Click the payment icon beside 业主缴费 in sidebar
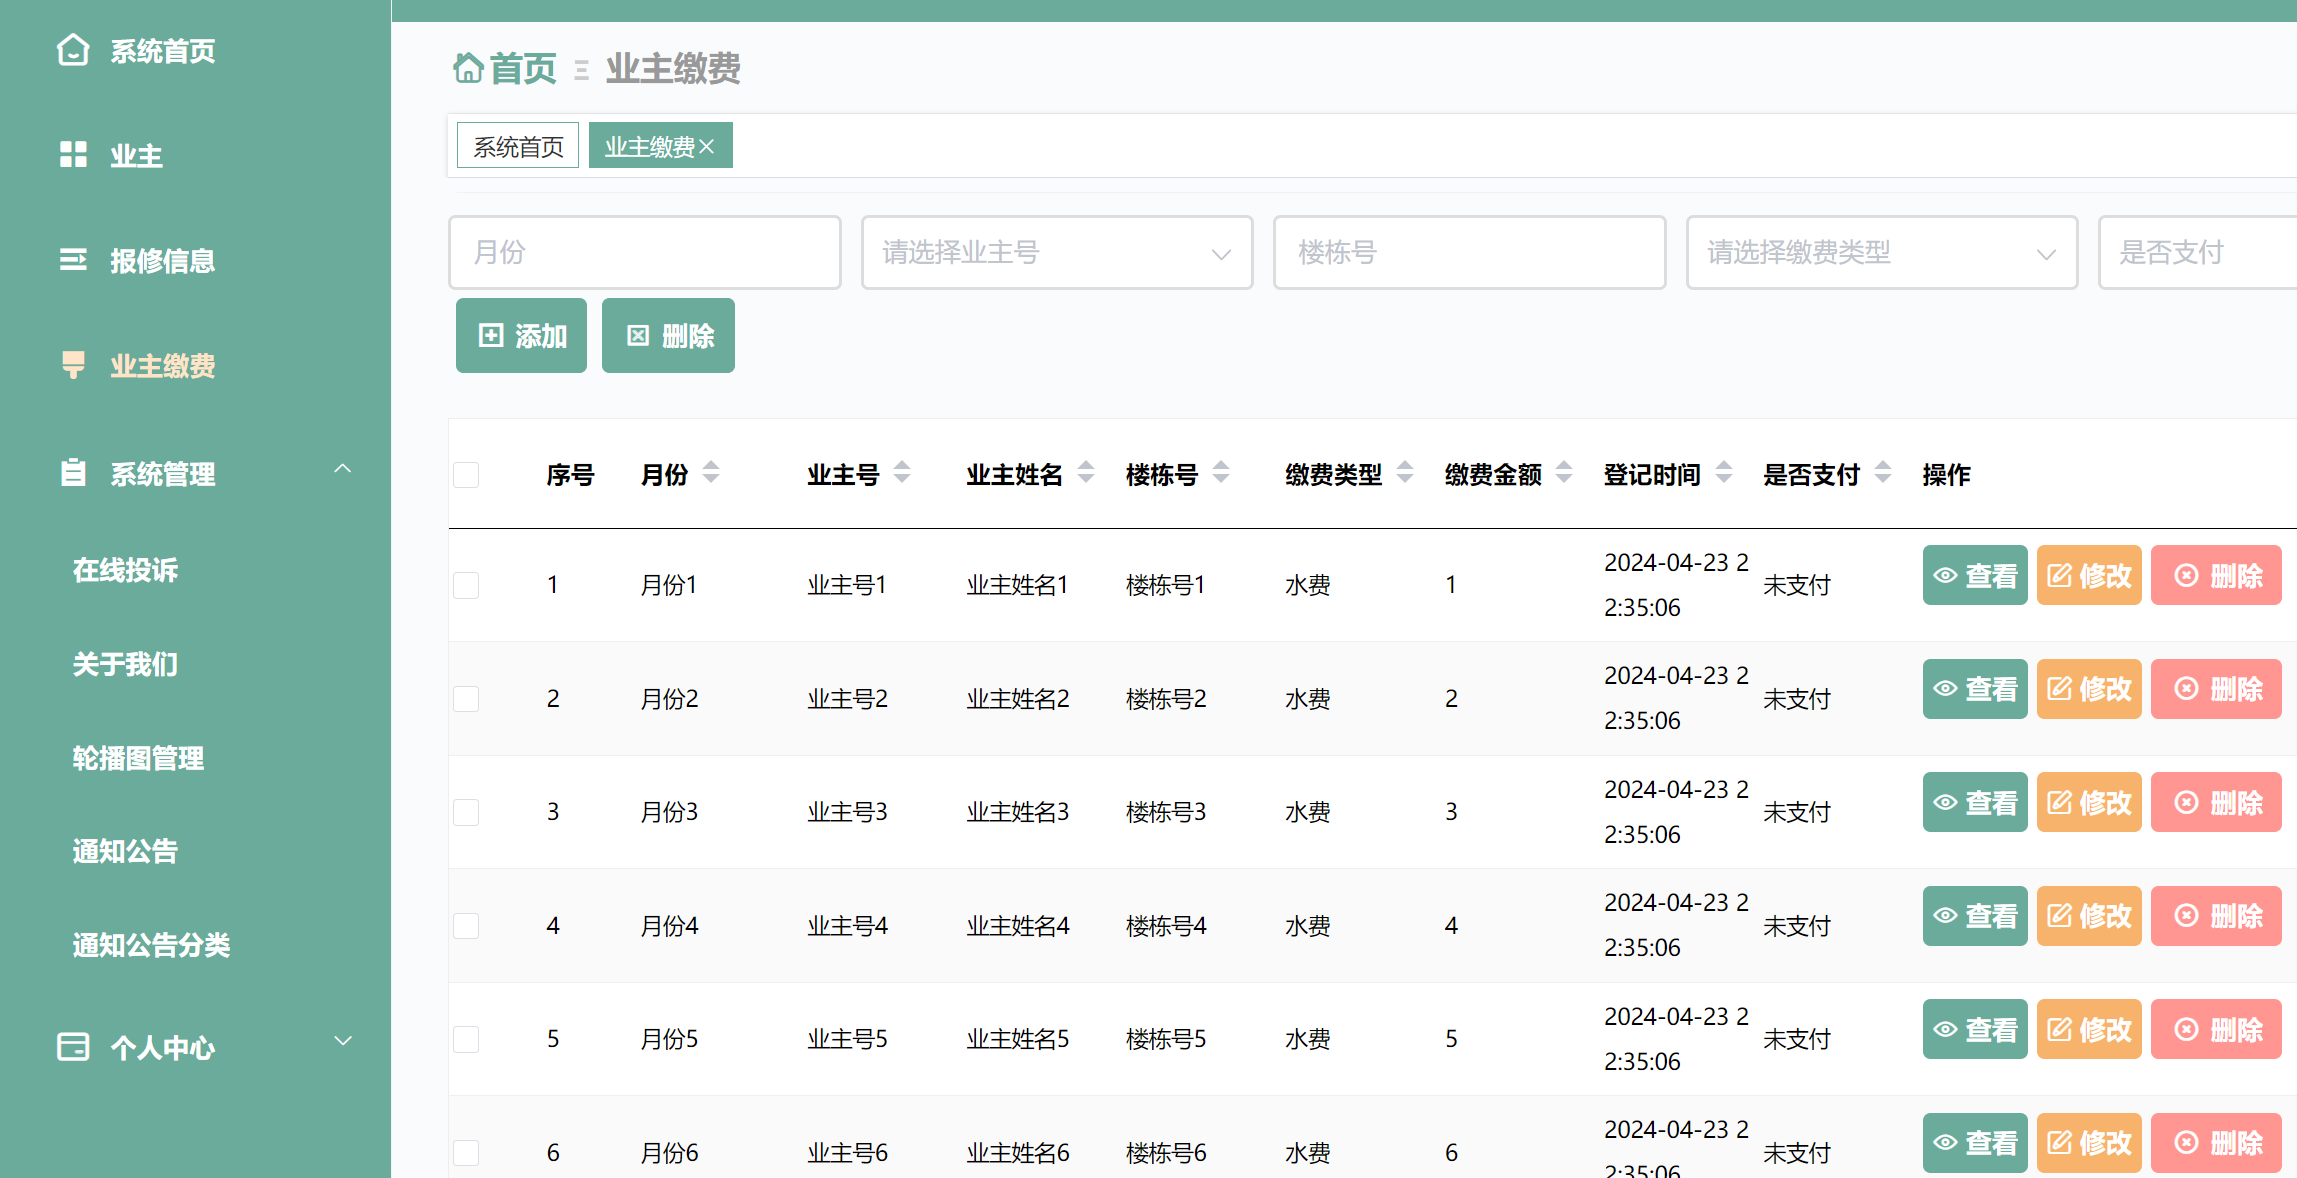2297x1178 pixels. coord(73,365)
